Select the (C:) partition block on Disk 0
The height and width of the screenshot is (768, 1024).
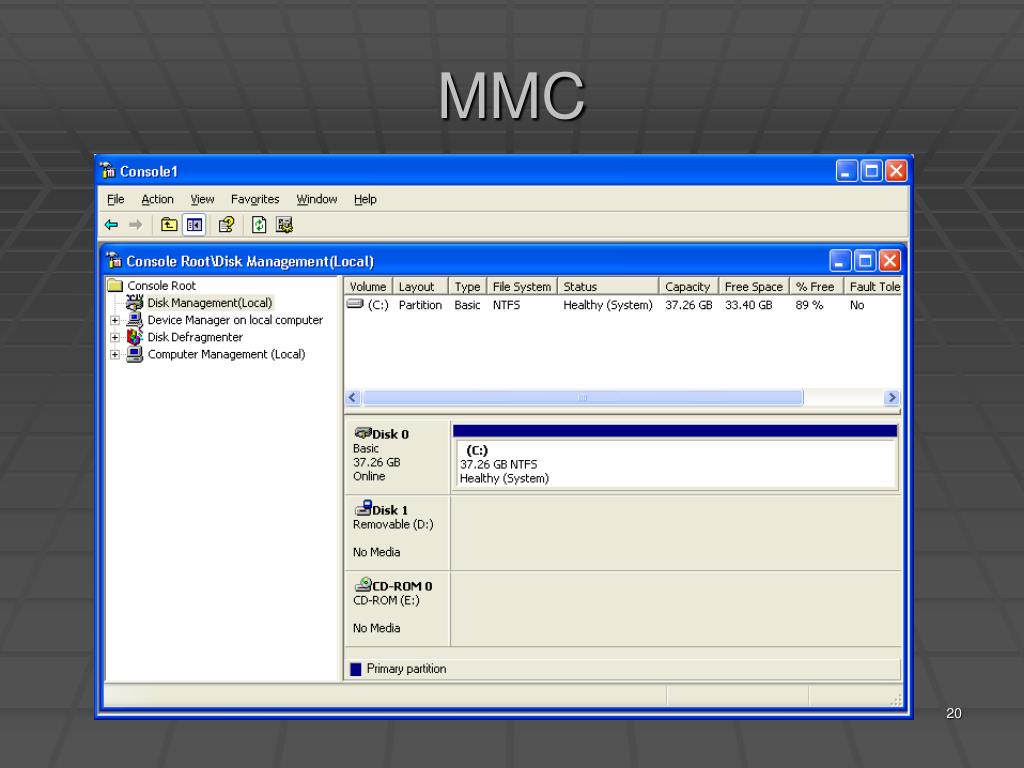click(x=675, y=457)
